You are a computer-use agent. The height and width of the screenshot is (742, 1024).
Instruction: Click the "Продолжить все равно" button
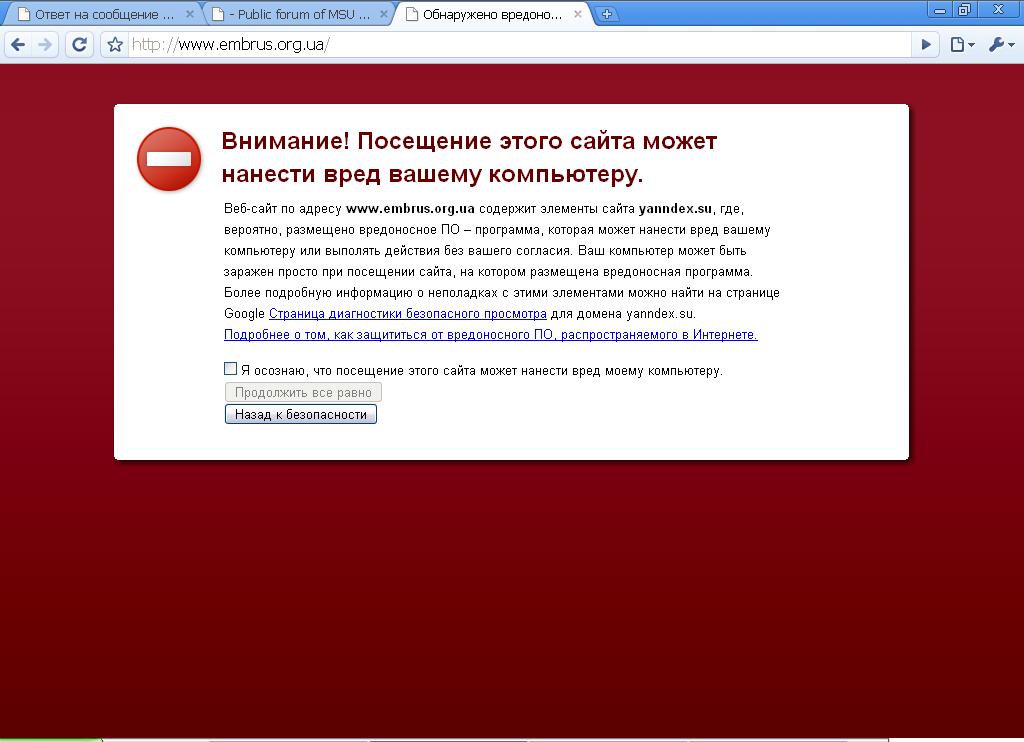[303, 393]
